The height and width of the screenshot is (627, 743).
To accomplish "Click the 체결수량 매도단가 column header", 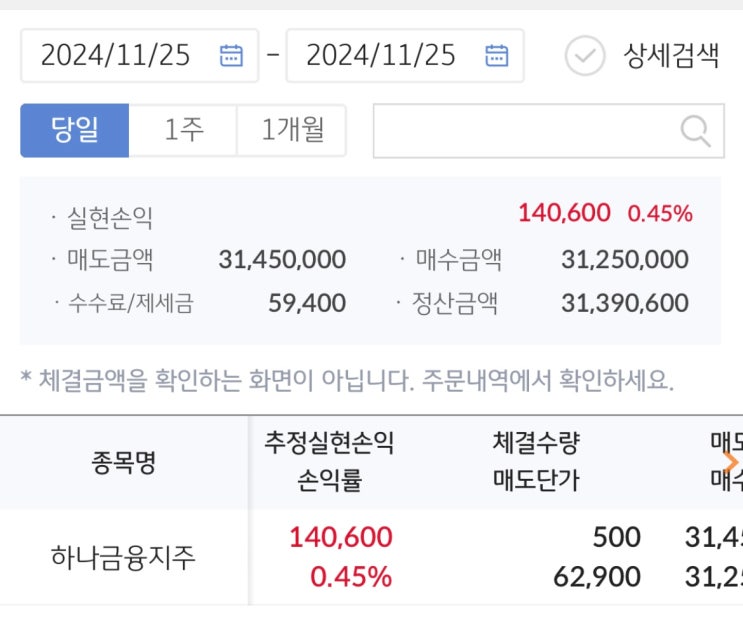I will point(536,462).
